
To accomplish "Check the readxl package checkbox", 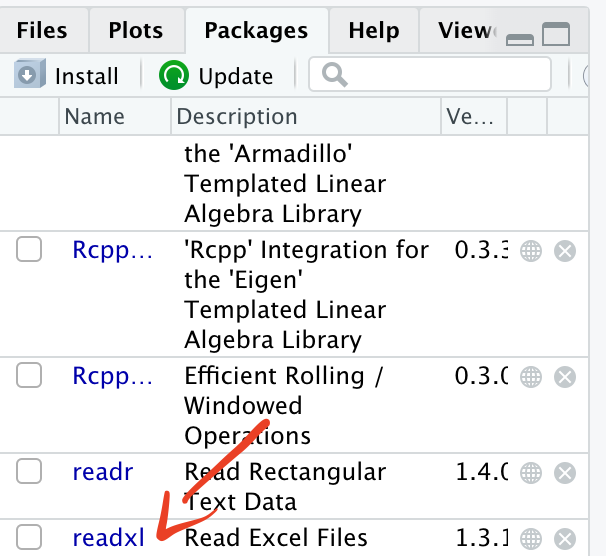I will [29, 536].
